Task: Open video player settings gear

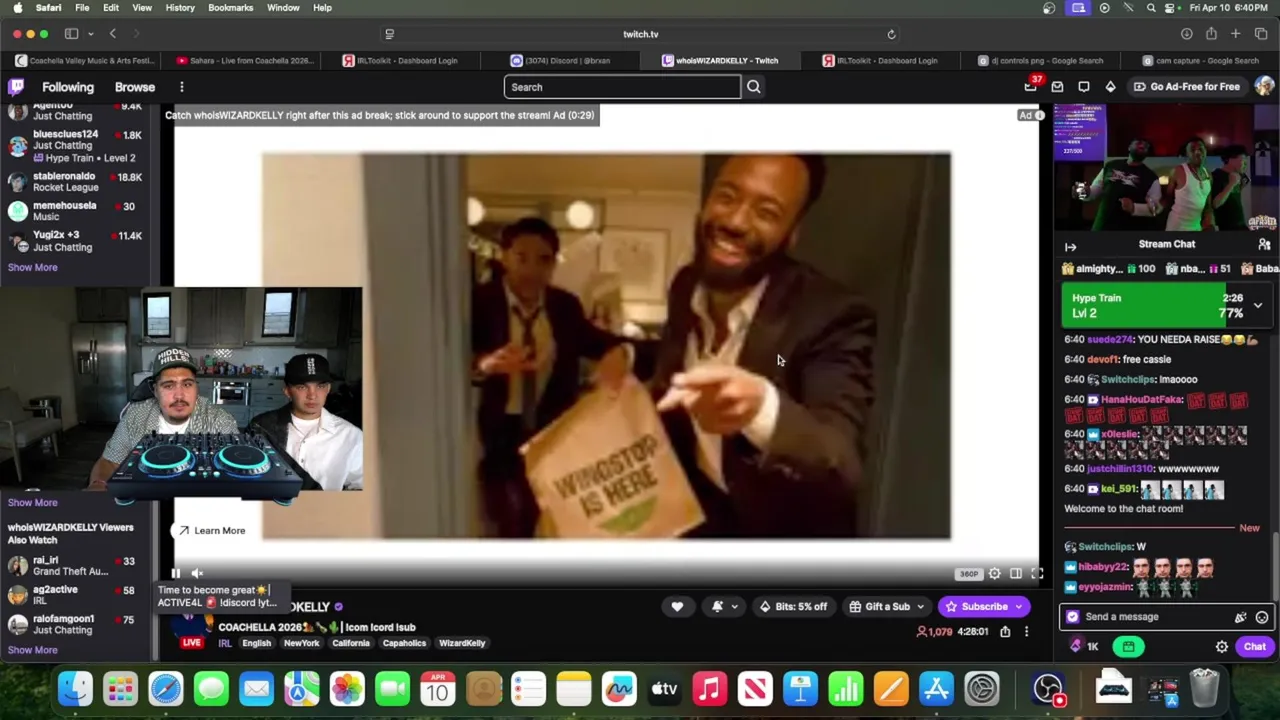Action: tap(994, 573)
